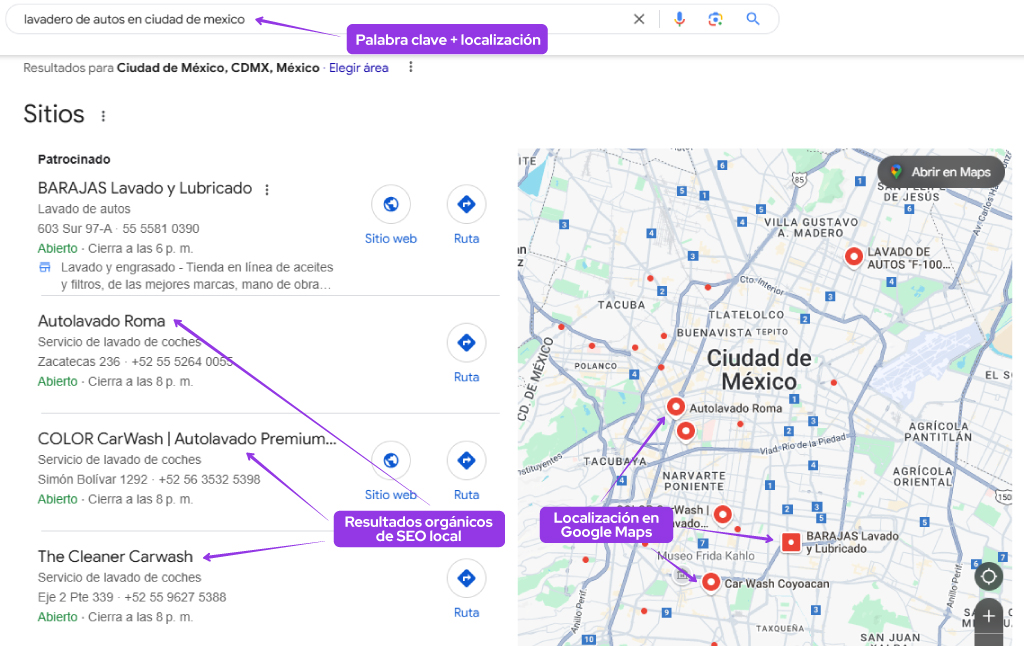Click the route icon for BARAJAS Lavado
1024x646 pixels.
pyautogui.click(x=466, y=204)
